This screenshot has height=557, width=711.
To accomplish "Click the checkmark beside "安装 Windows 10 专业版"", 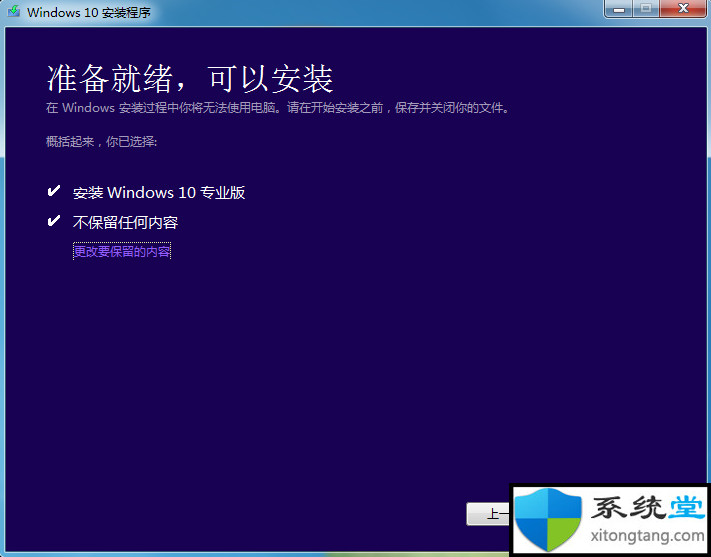I will tap(54, 191).
